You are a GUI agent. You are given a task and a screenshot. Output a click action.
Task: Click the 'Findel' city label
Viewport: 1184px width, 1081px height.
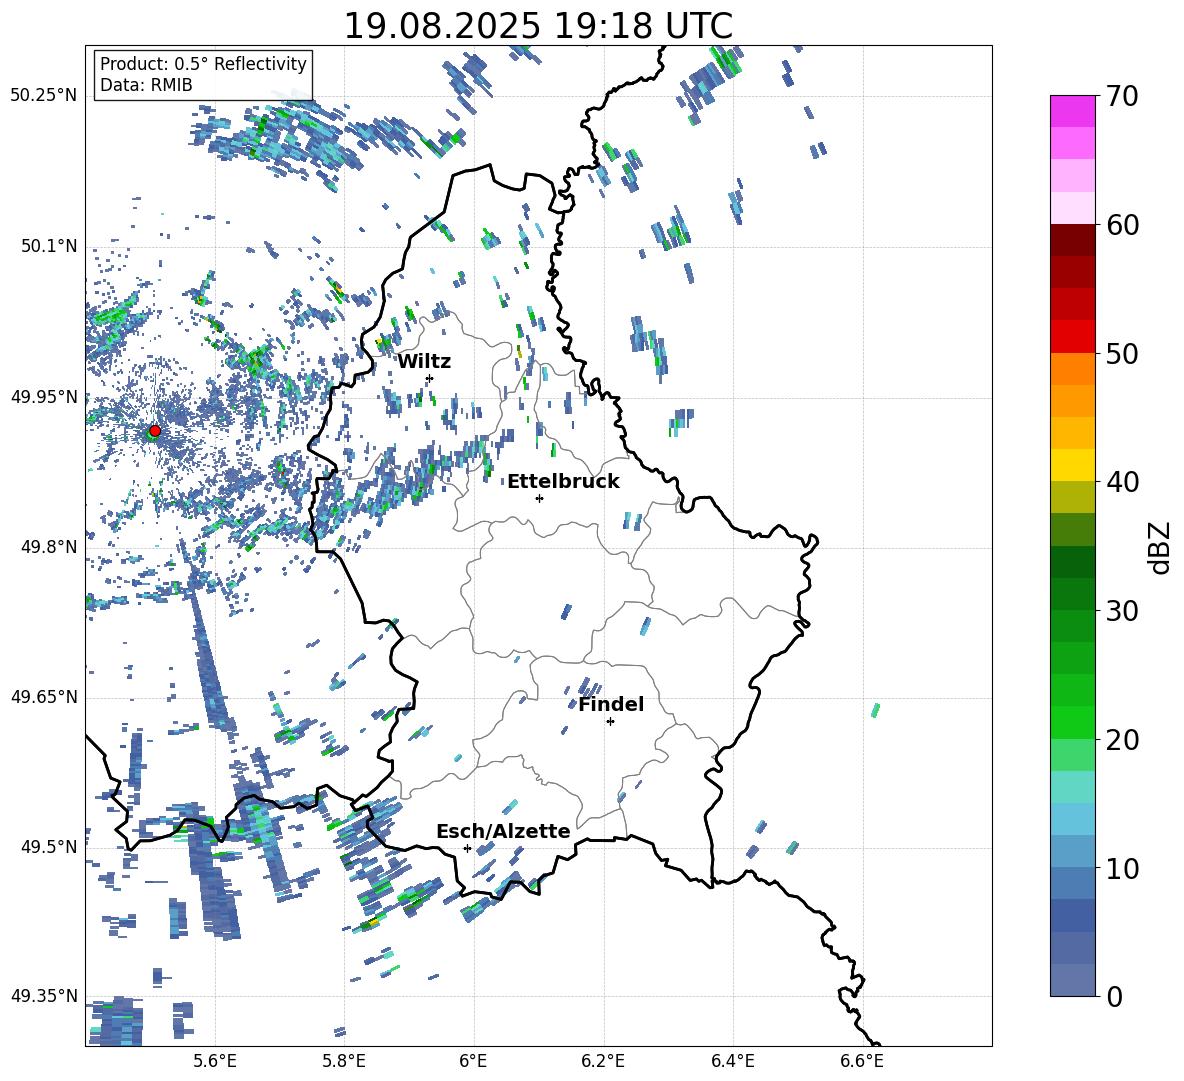pos(611,704)
